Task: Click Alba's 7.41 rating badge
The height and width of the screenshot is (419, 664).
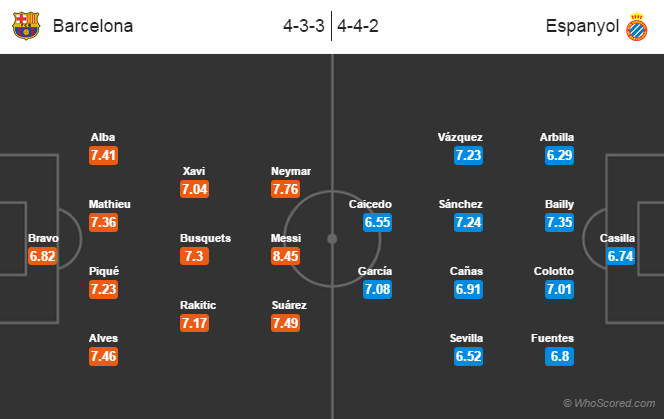Action: [103, 155]
